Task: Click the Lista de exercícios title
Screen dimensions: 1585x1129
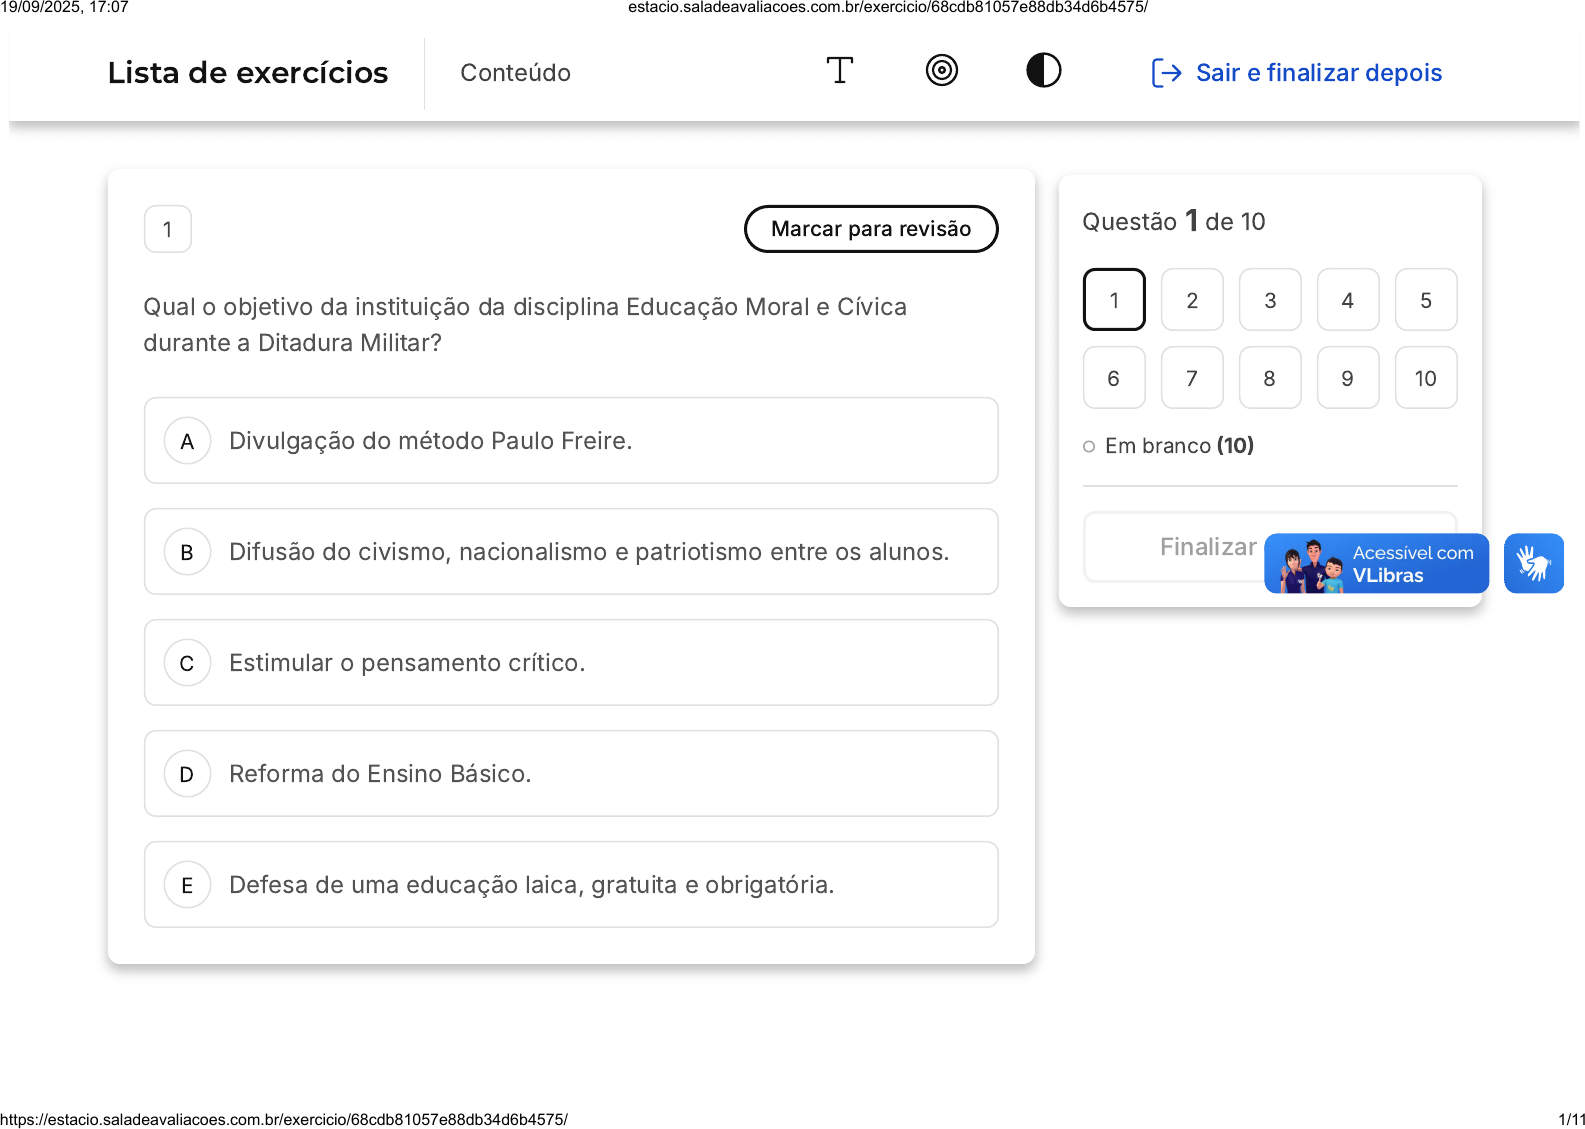Action: 248,73
